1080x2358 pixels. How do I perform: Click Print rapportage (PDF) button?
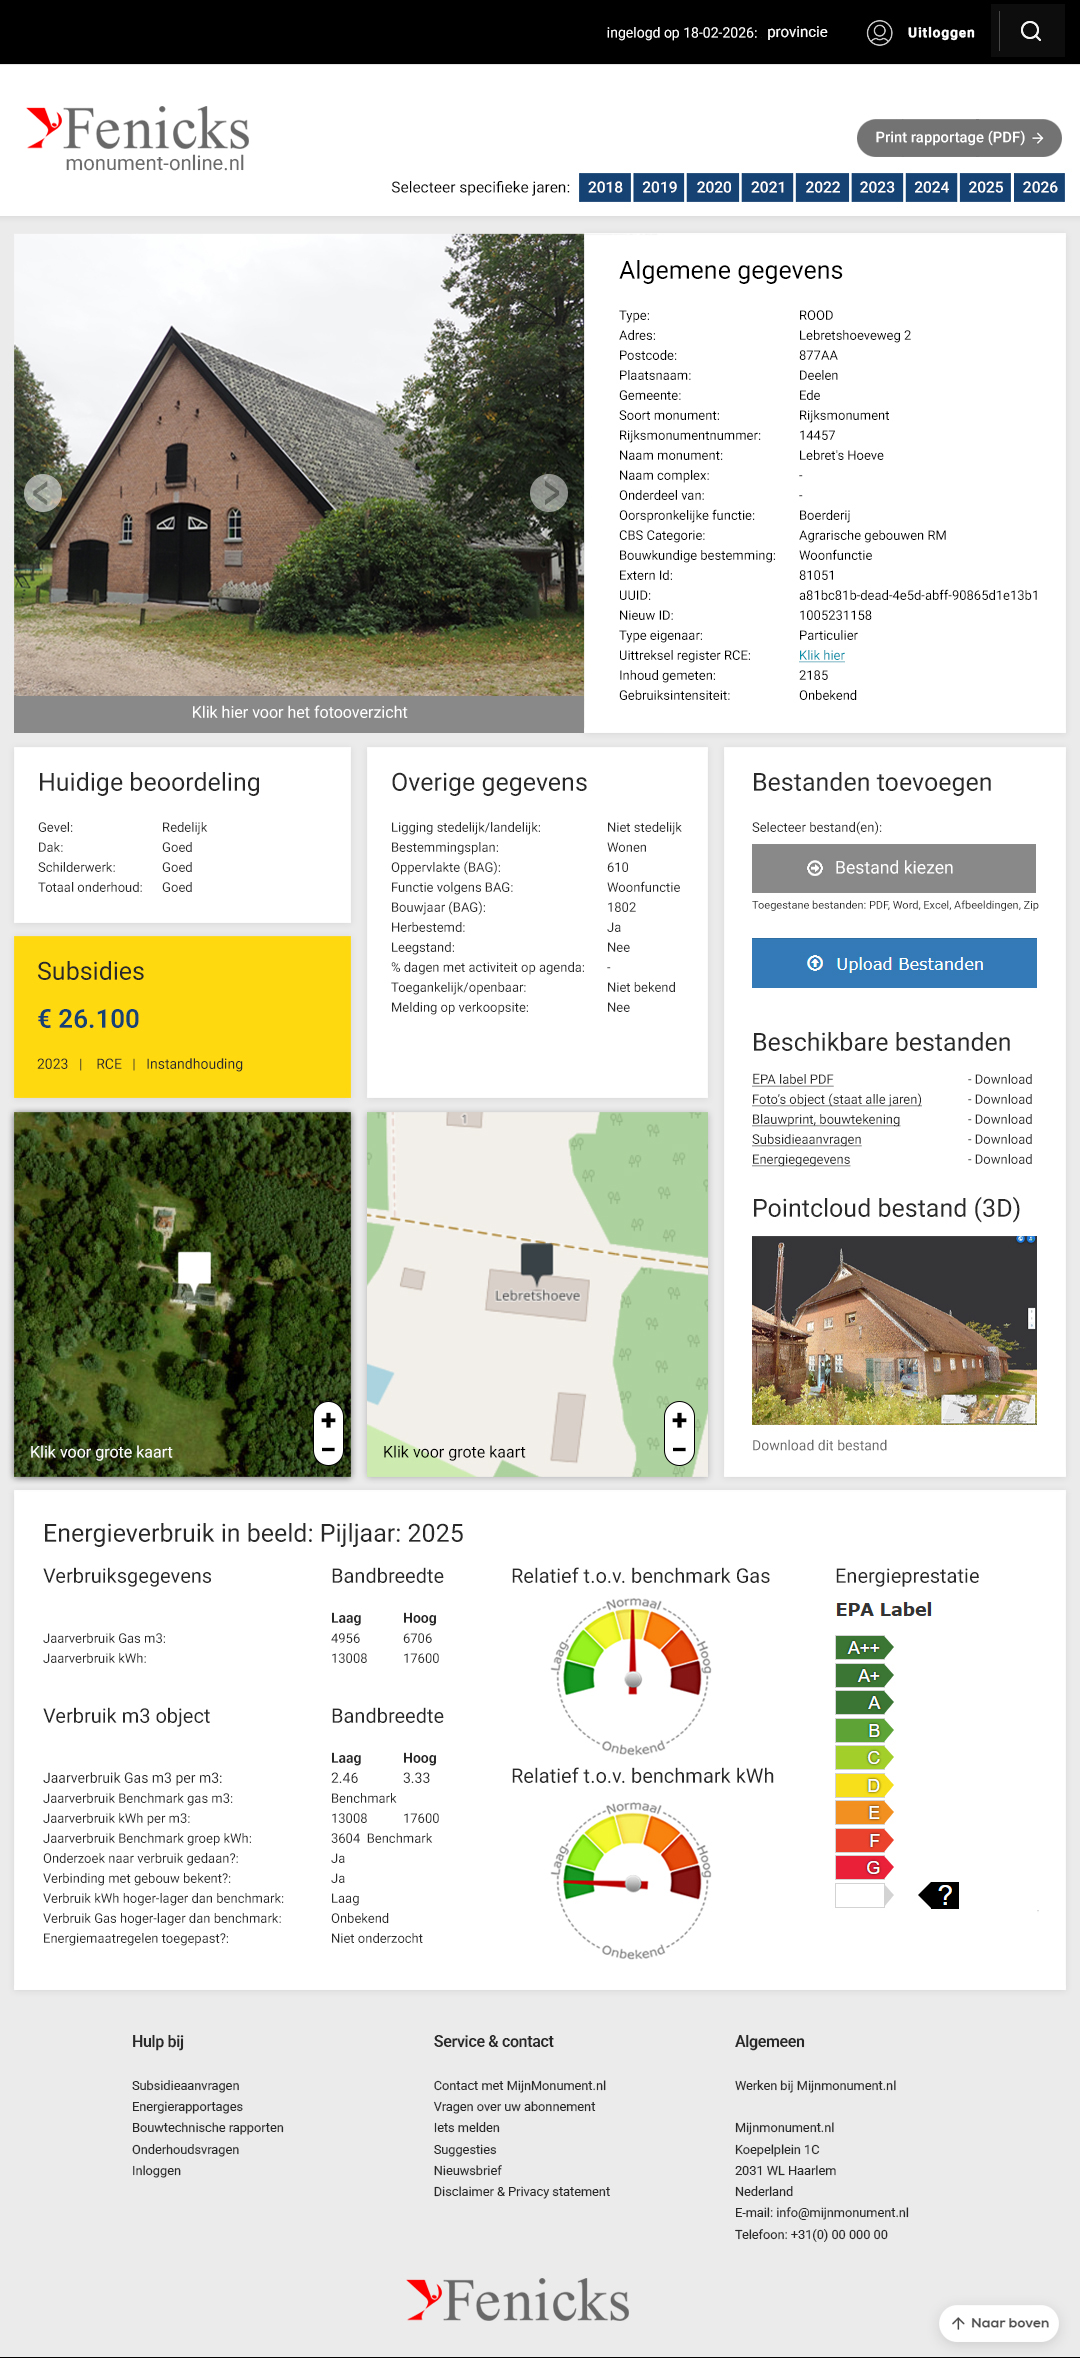point(958,138)
